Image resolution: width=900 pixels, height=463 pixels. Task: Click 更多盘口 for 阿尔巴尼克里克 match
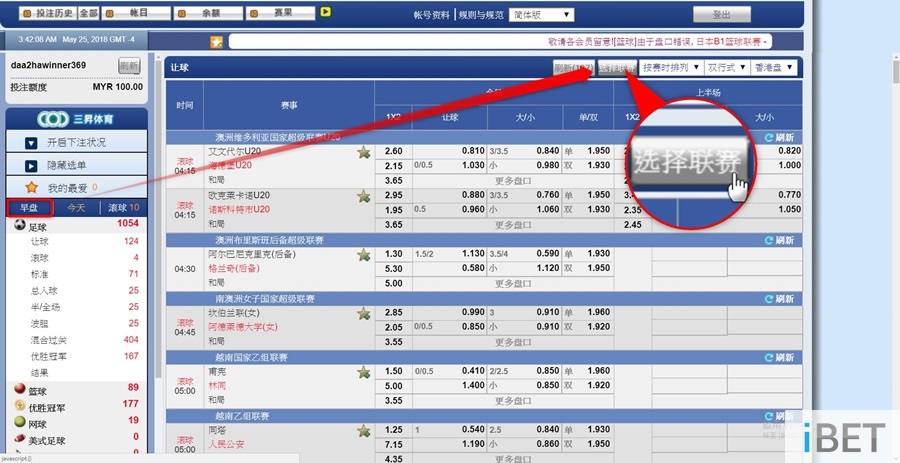[513, 283]
